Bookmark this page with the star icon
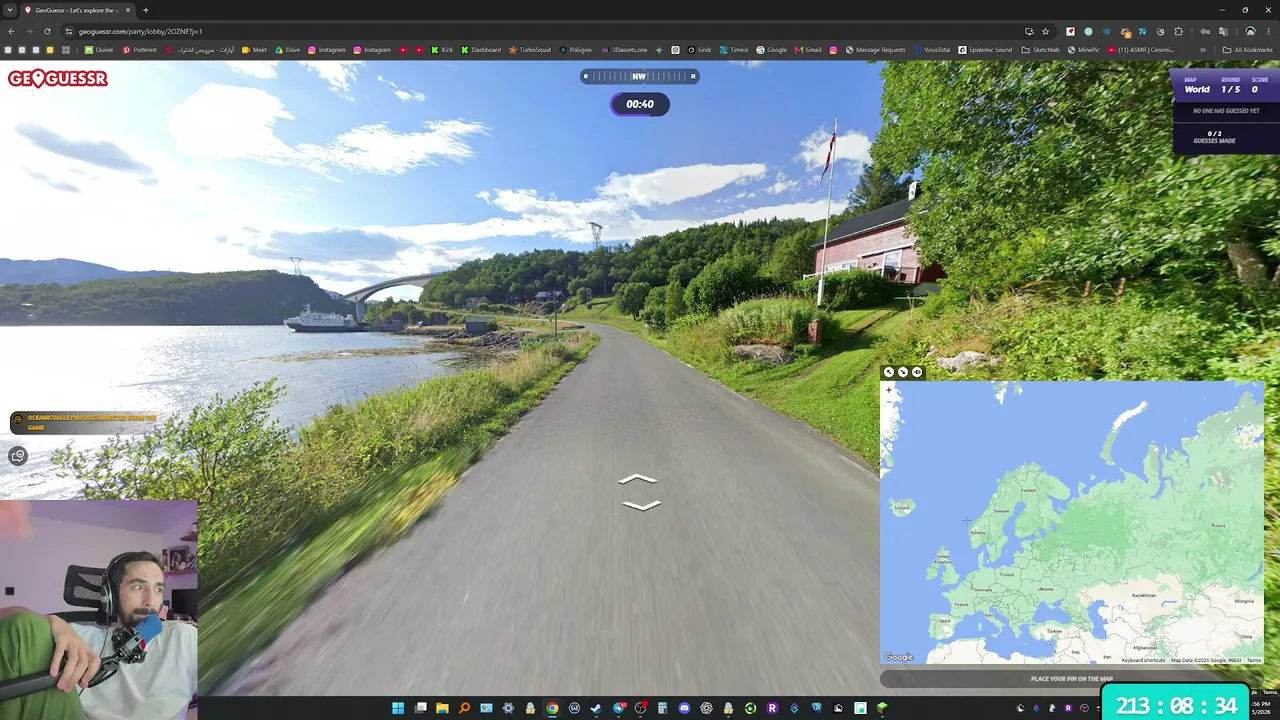 [1045, 31]
